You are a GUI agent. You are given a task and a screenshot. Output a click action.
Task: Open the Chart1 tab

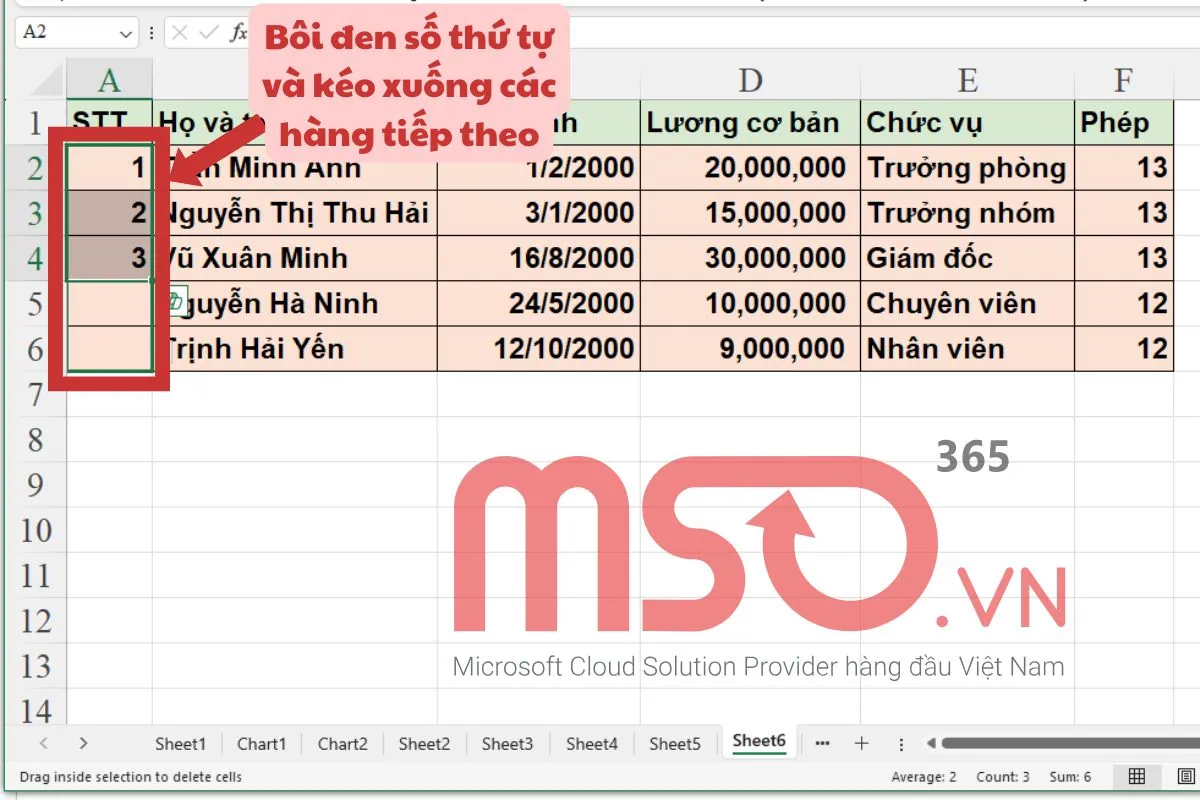tap(261, 743)
